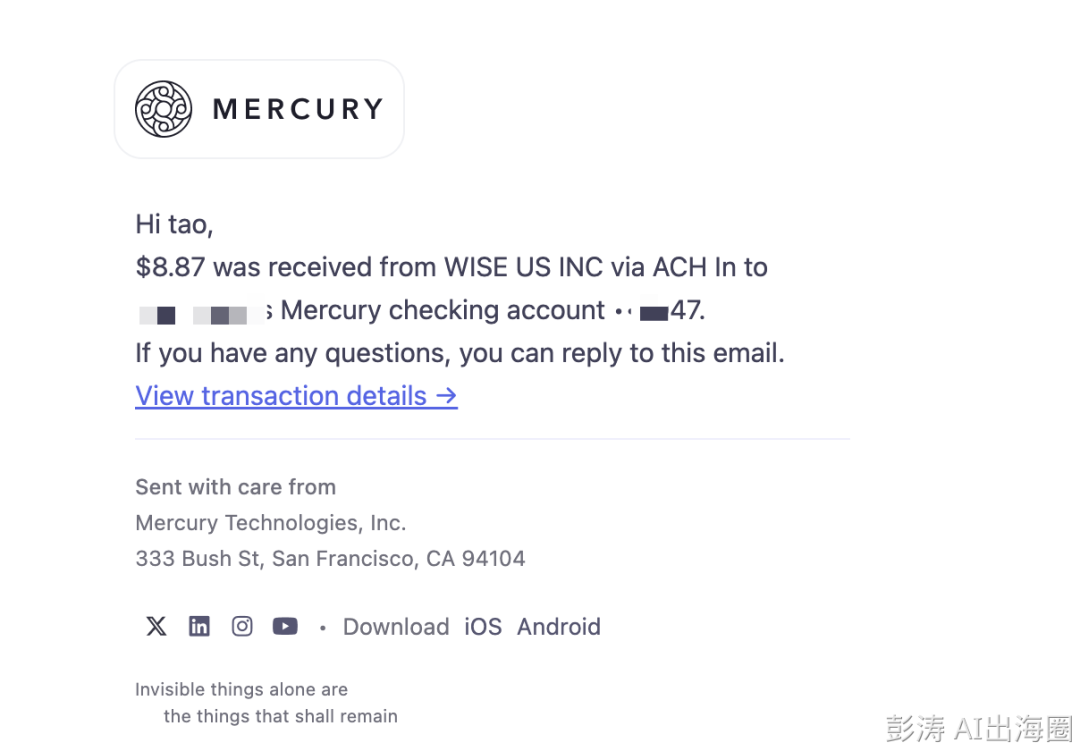Open the Android download link
1080x751 pixels.
tap(558, 626)
